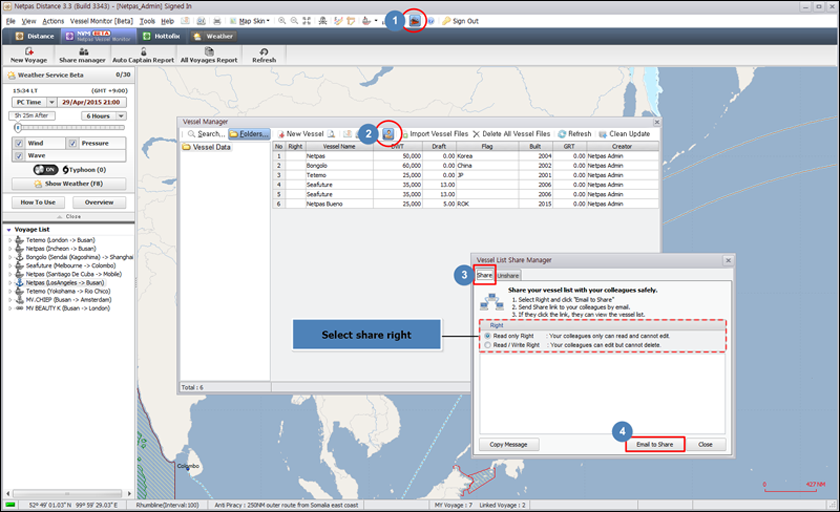Click the Typhoon icon label

pyautogui.click(x=84, y=170)
